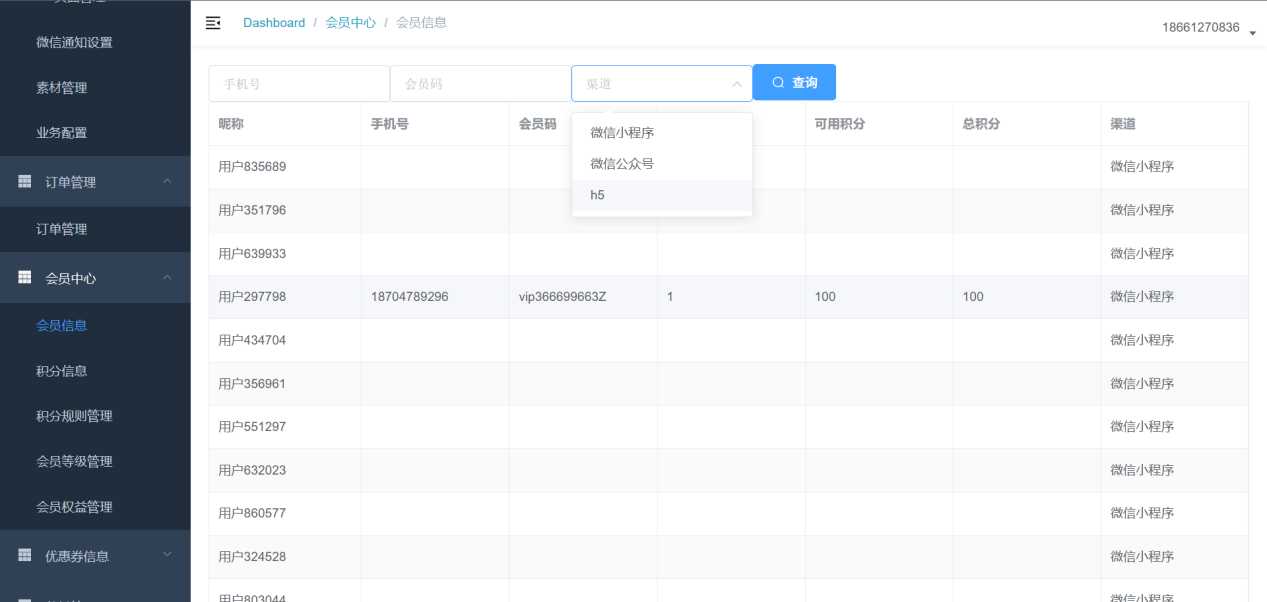
Task: Open account dropdown arrow next to 18661270836
Action: 1252,33
